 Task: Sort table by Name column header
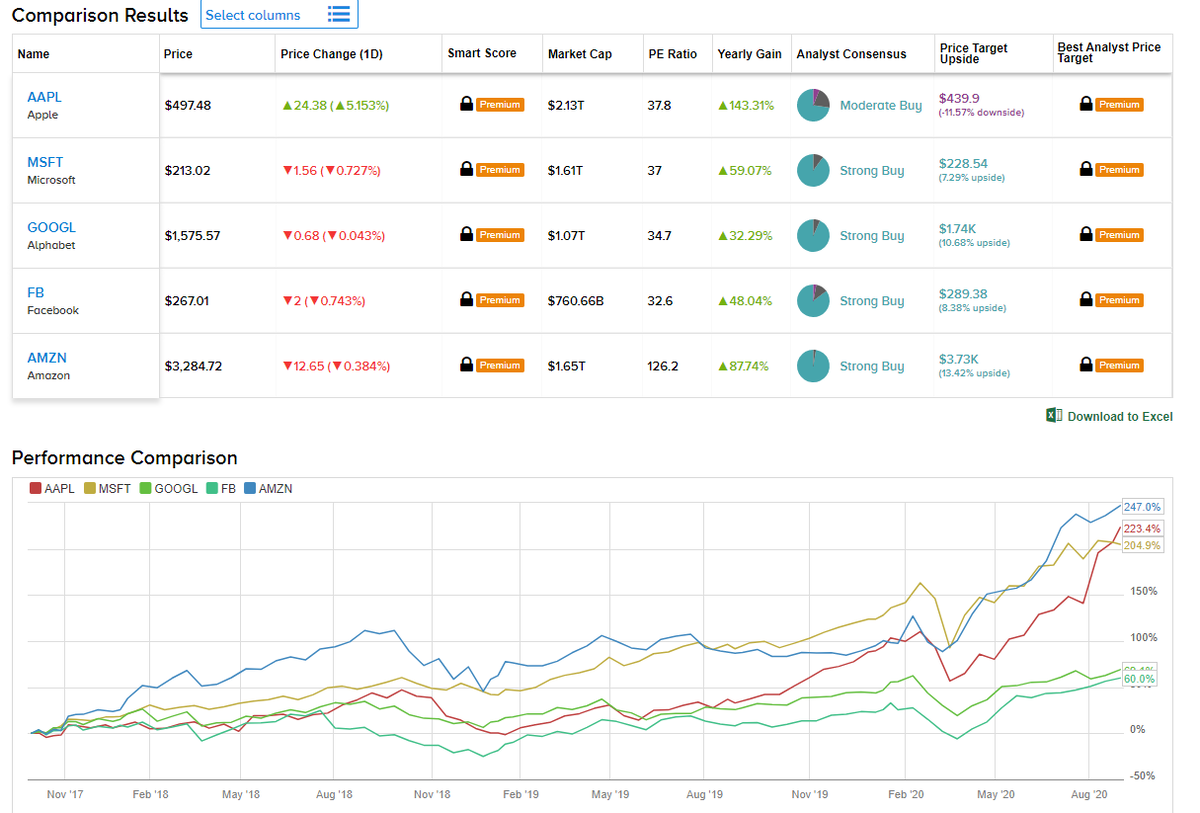click(x=33, y=54)
